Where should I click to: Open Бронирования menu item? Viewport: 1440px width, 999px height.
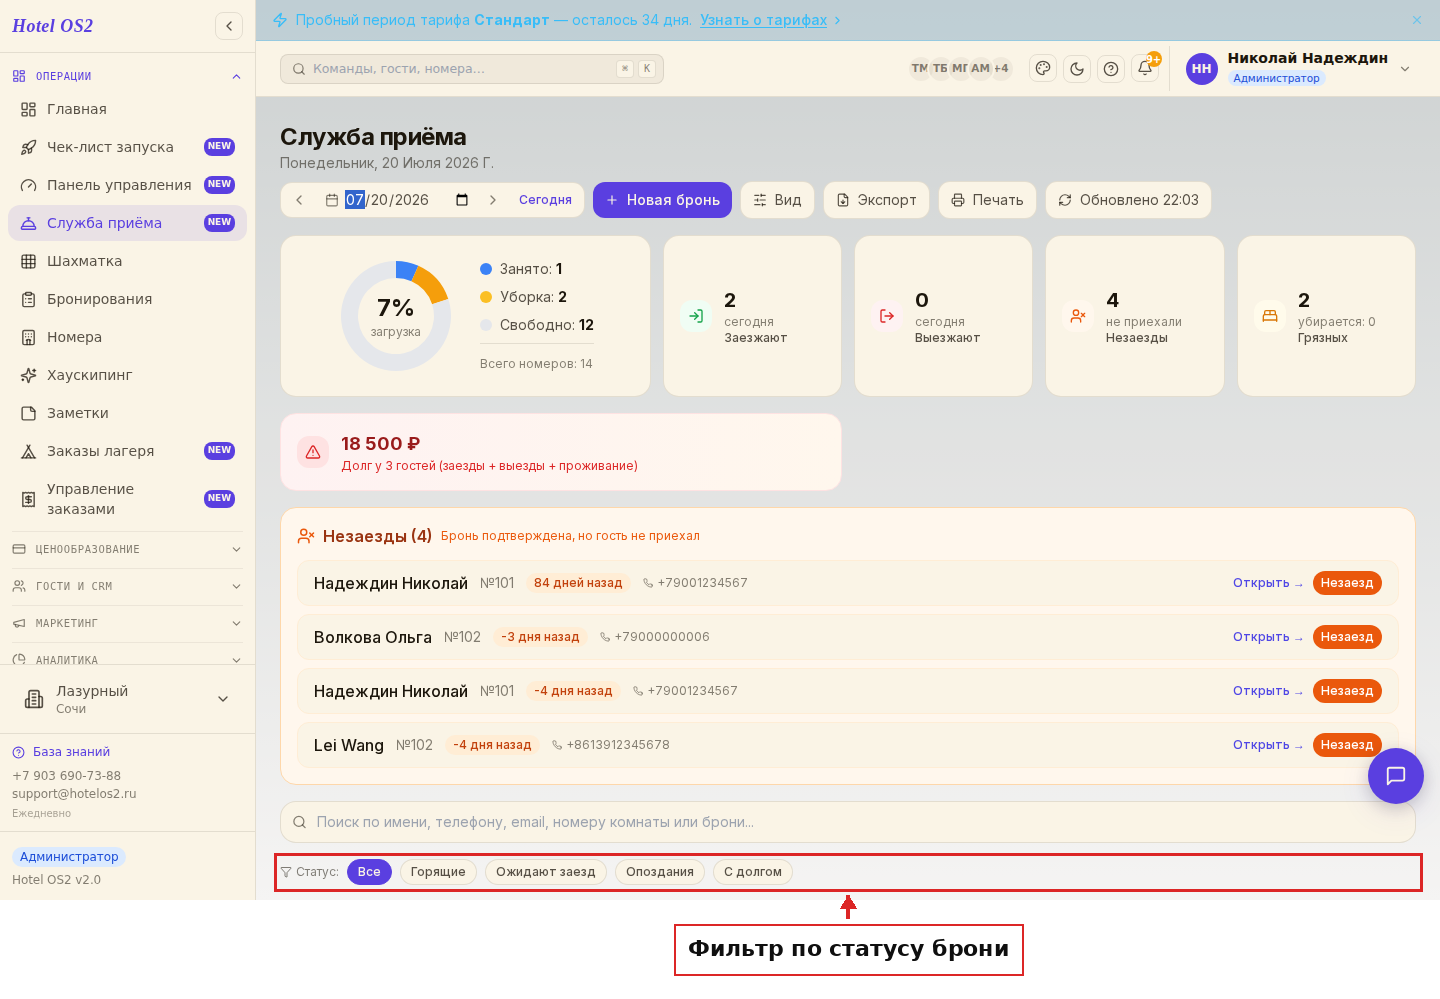[x=127, y=299]
